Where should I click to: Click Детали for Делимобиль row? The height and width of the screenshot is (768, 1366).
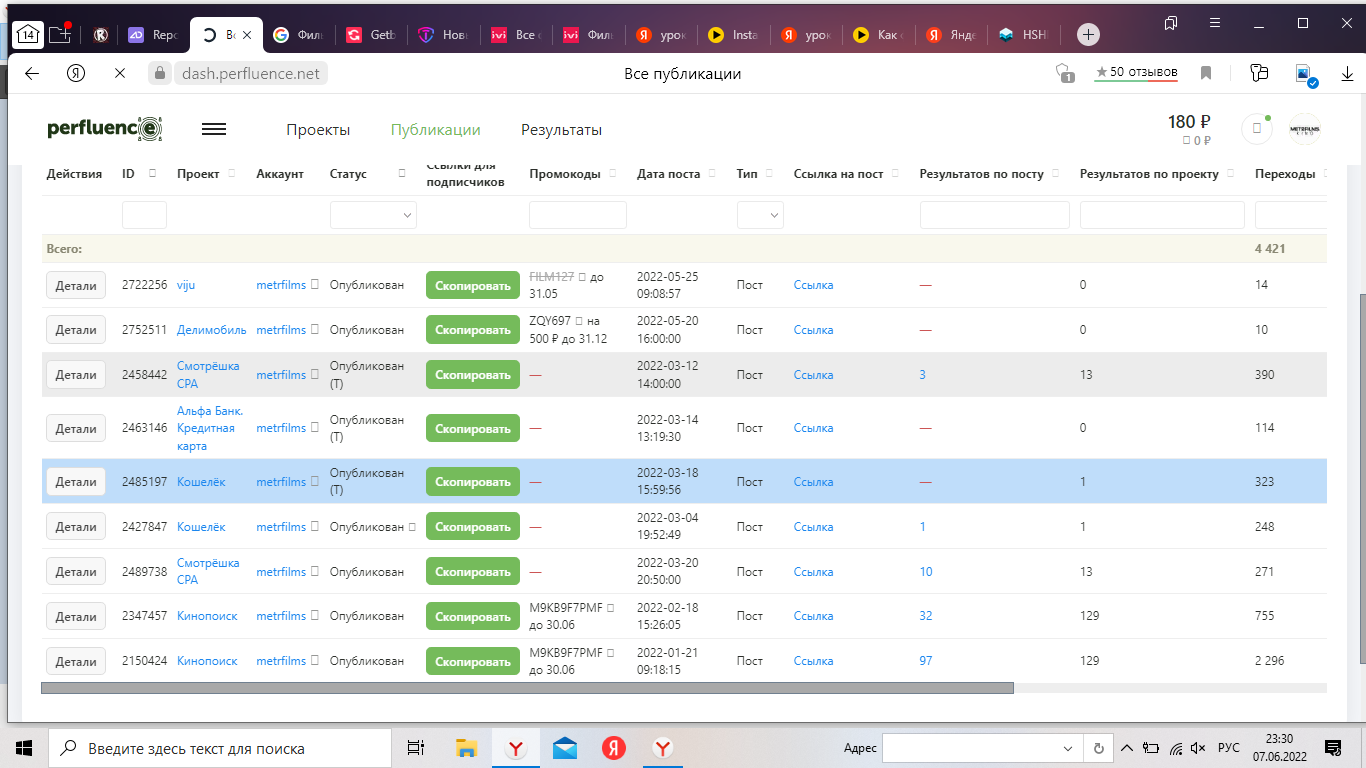point(76,330)
